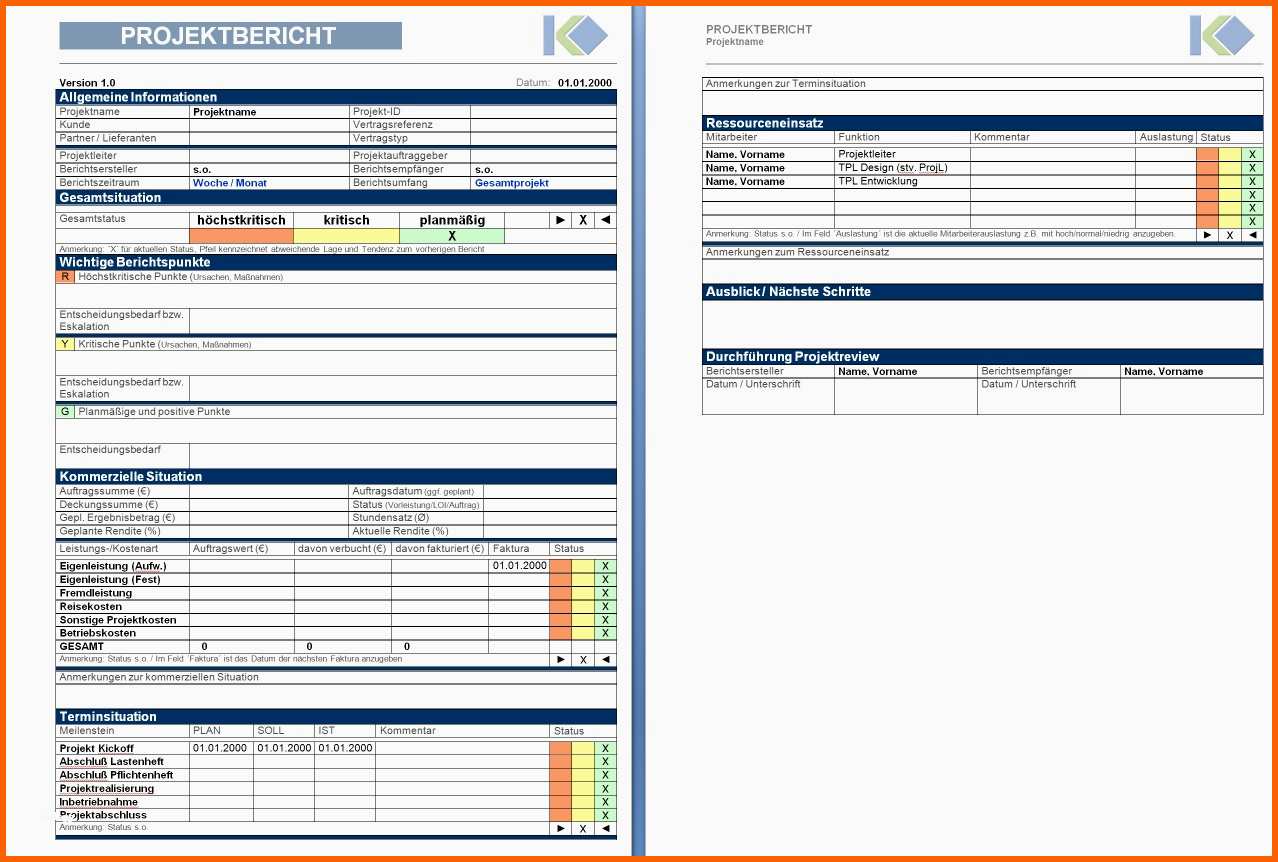Click the right-pointing arrow in the Gesamtstatus row
The image size is (1278, 862).
[x=560, y=220]
